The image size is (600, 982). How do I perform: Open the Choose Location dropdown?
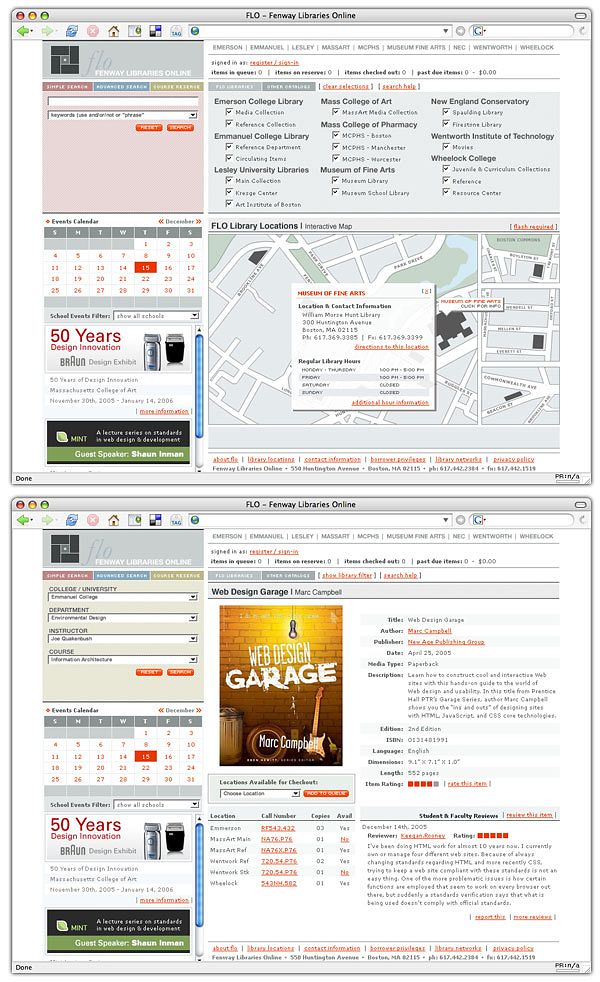tap(296, 793)
